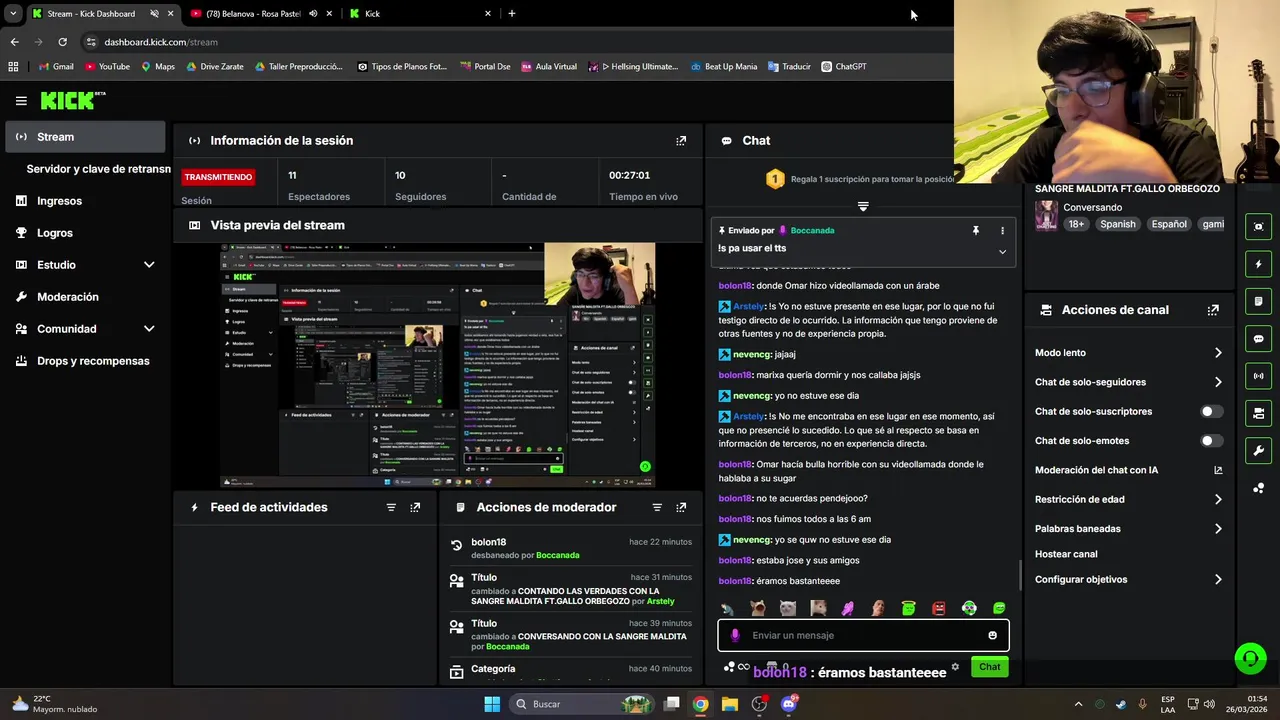The height and width of the screenshot is (720, 1280).
Task: Open the volume control in the system tray
Action: 1210,704
